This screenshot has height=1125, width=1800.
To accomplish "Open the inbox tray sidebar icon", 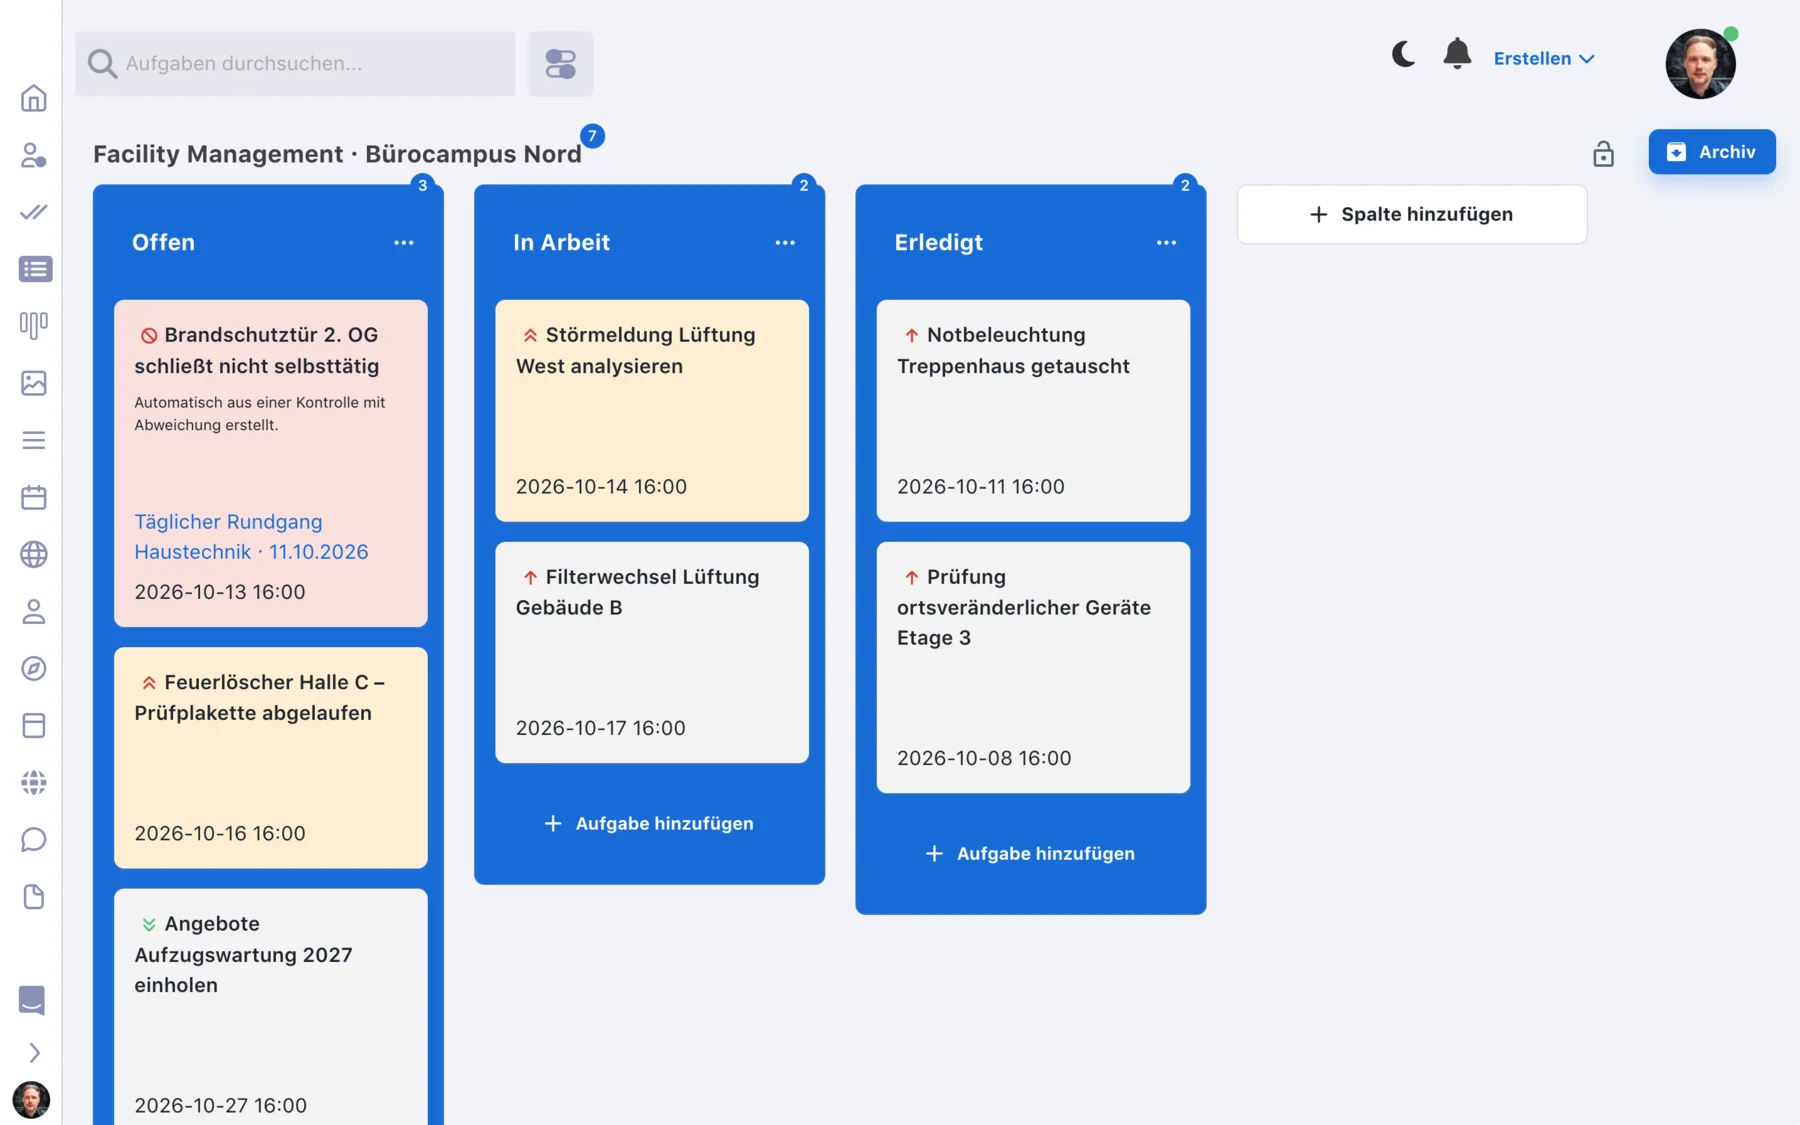I will click(x=32, y=1000).
